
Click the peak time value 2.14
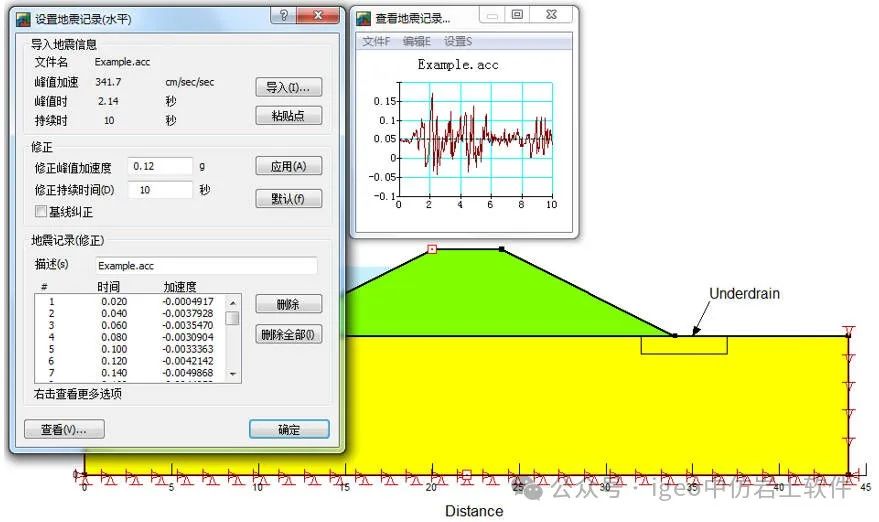108,101
